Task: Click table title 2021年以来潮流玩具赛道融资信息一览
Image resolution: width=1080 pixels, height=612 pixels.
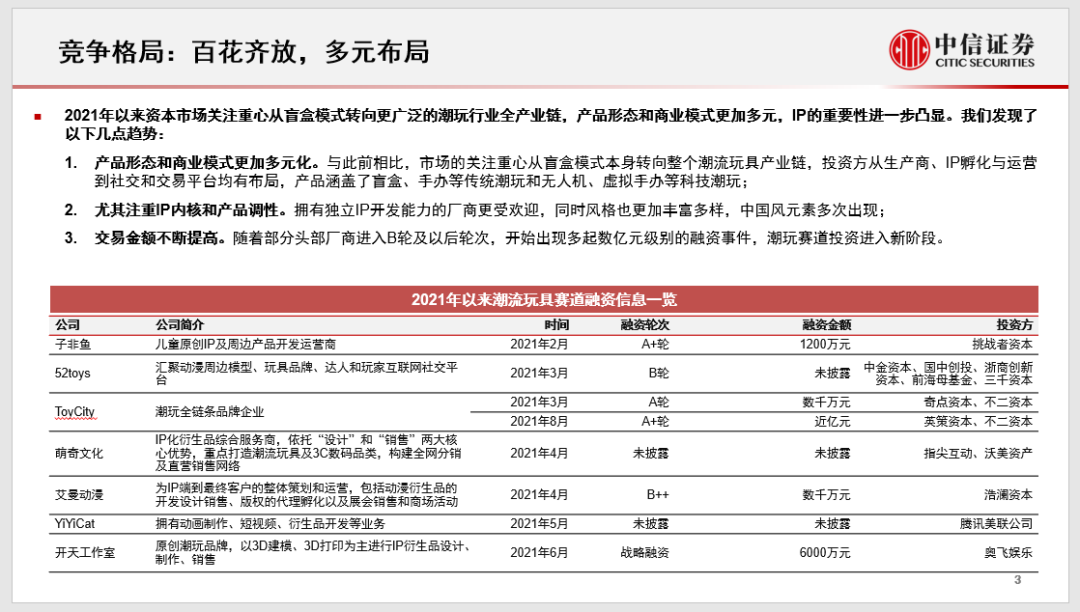Action: point(544,299)
